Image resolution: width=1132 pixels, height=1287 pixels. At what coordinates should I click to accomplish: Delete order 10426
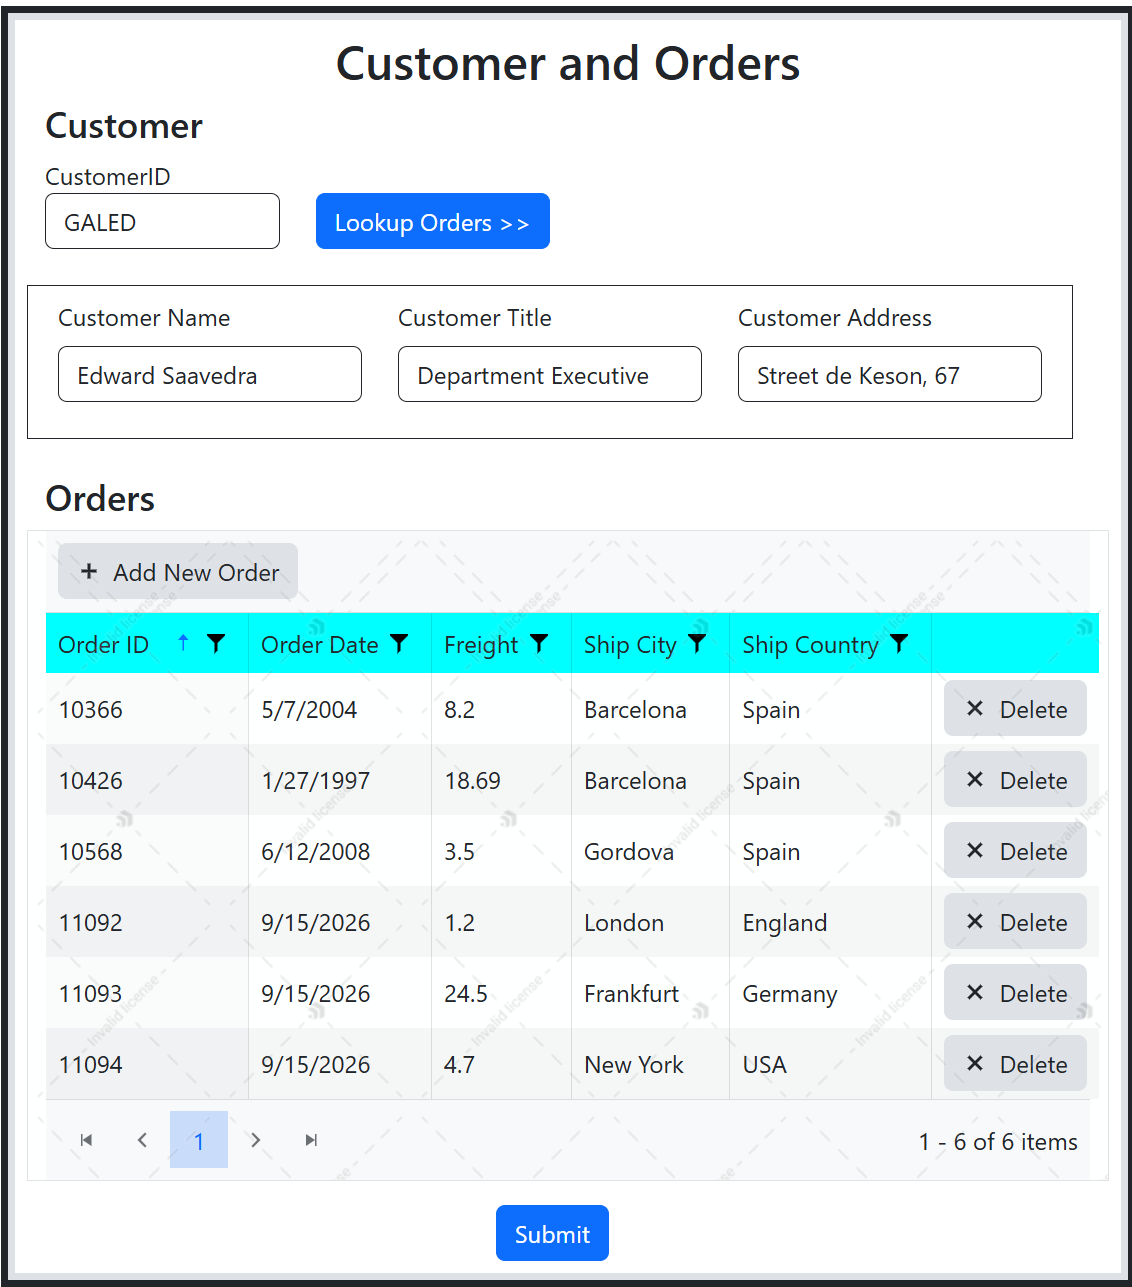(x=1015, y=779)
